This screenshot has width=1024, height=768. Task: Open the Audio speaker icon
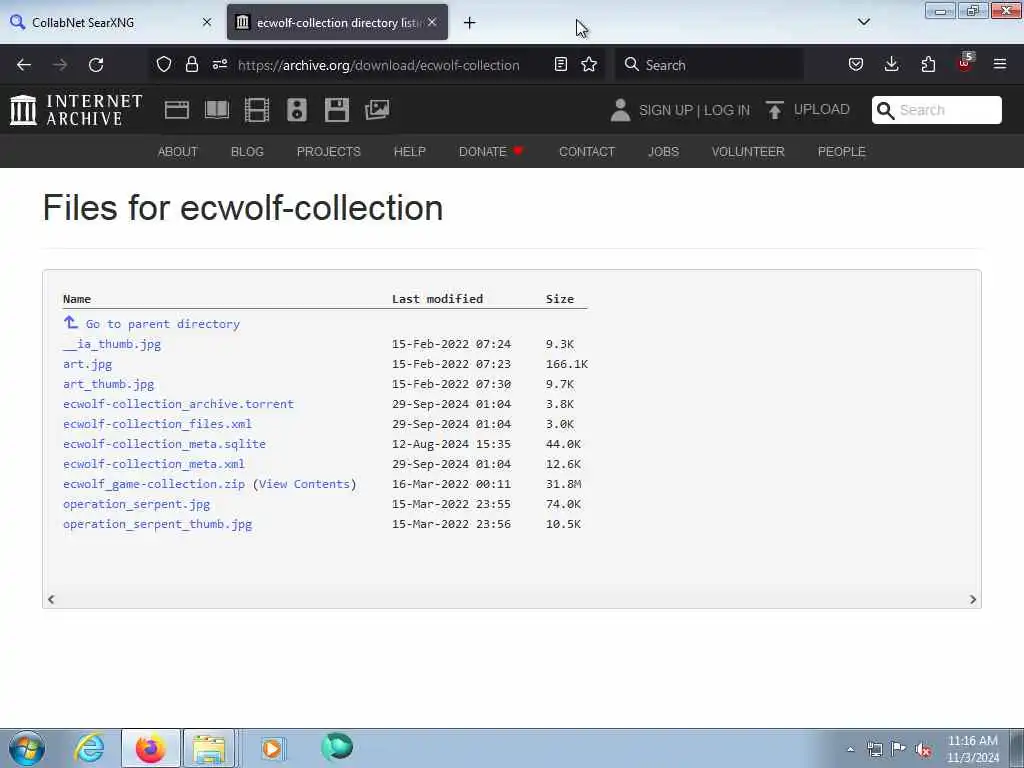(296, 110)
